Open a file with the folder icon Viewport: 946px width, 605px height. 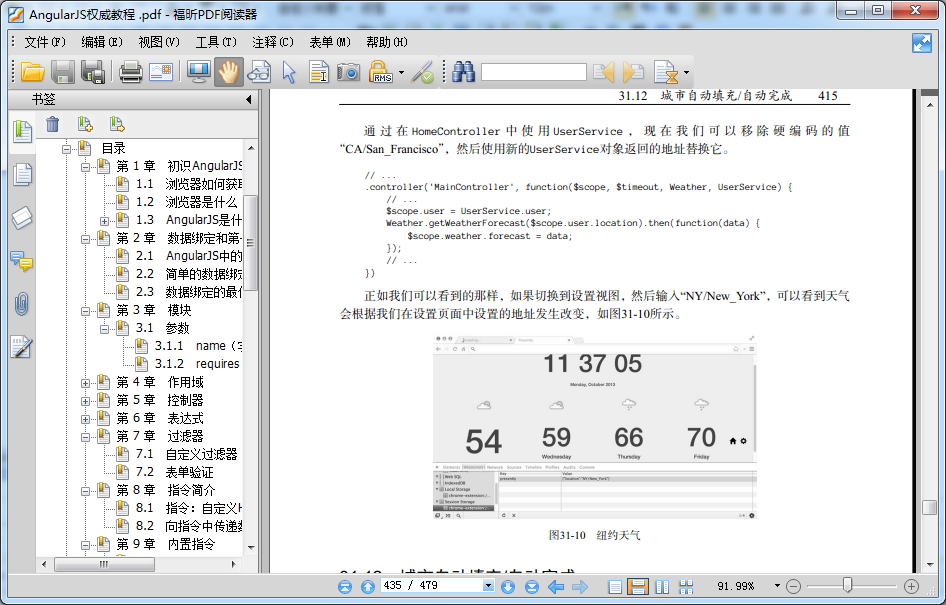33,72
